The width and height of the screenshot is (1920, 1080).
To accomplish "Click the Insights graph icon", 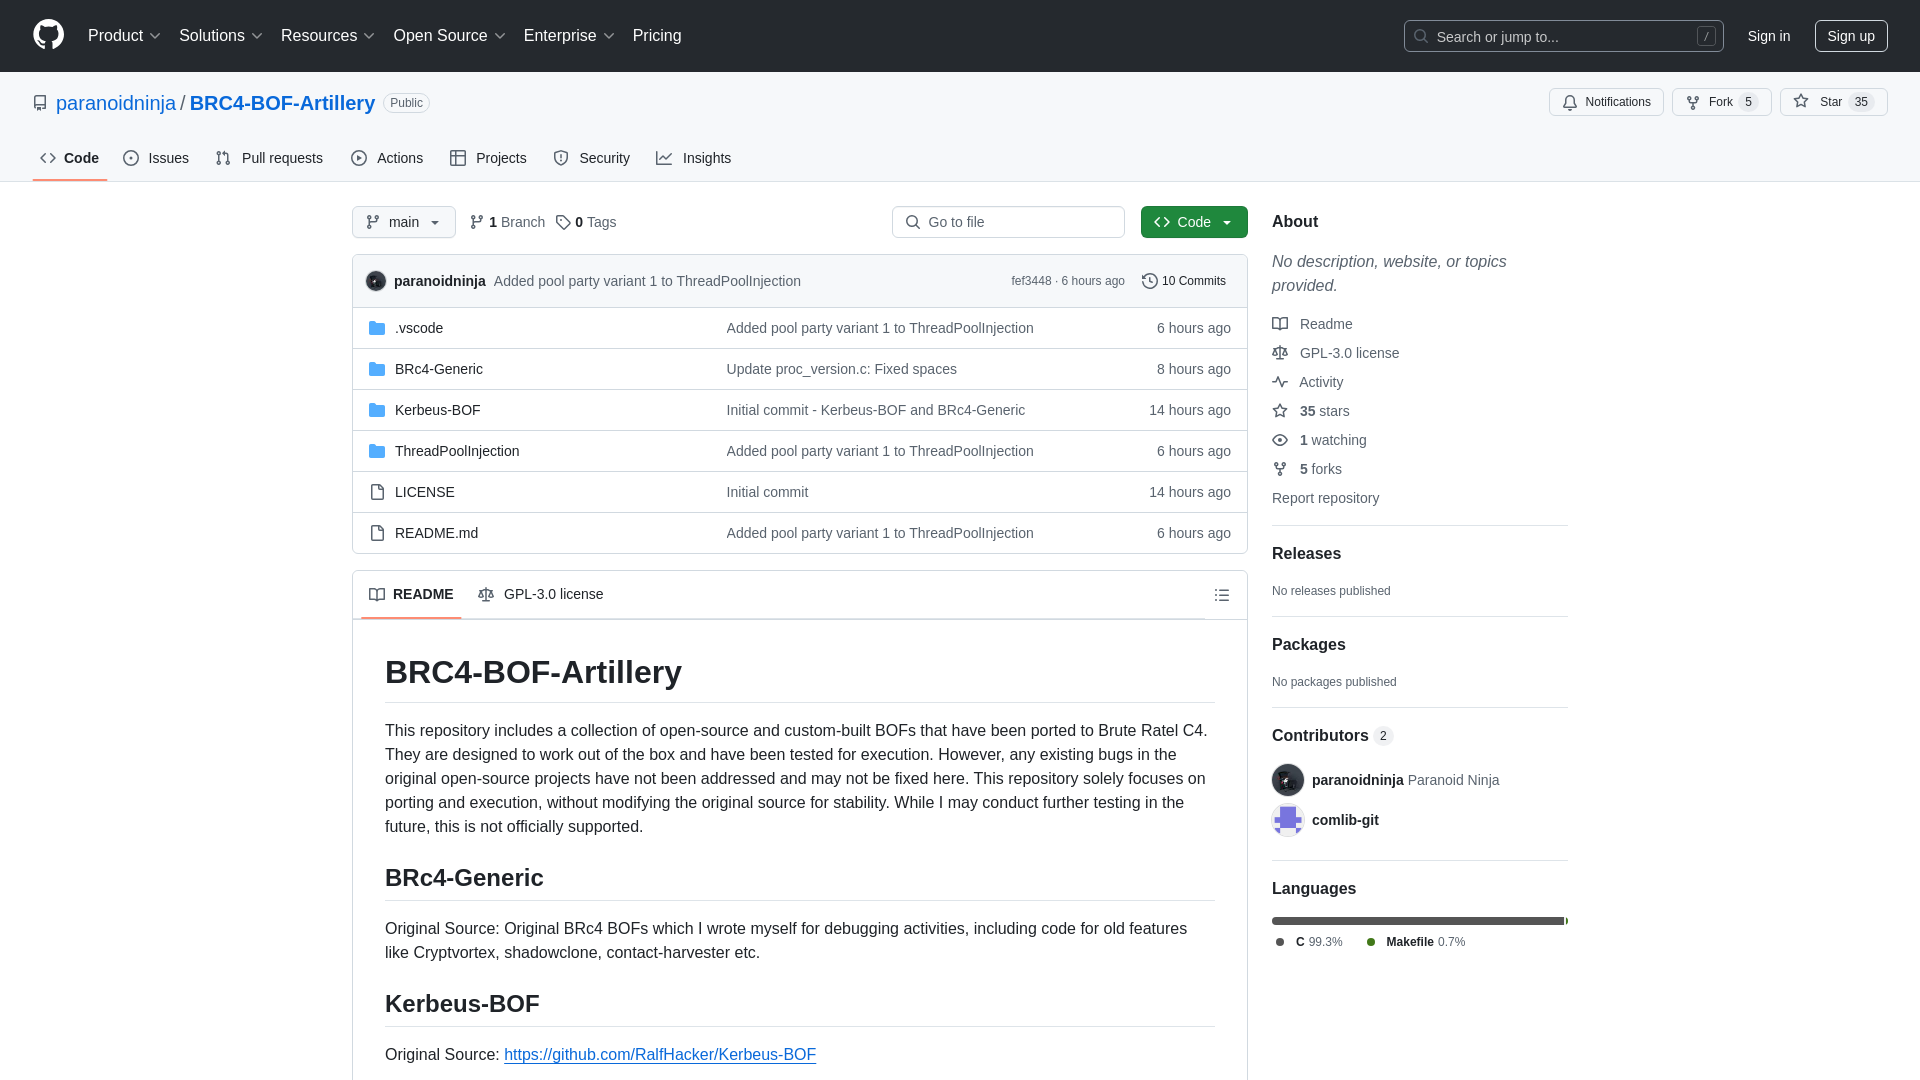I will coord(665,158).
